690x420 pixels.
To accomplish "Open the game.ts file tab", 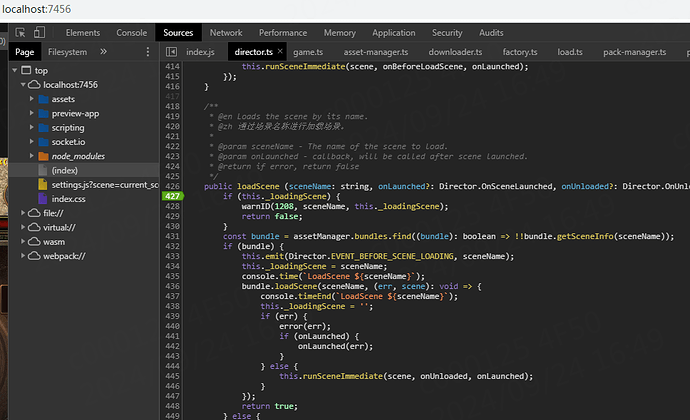I will coord(308,52).
